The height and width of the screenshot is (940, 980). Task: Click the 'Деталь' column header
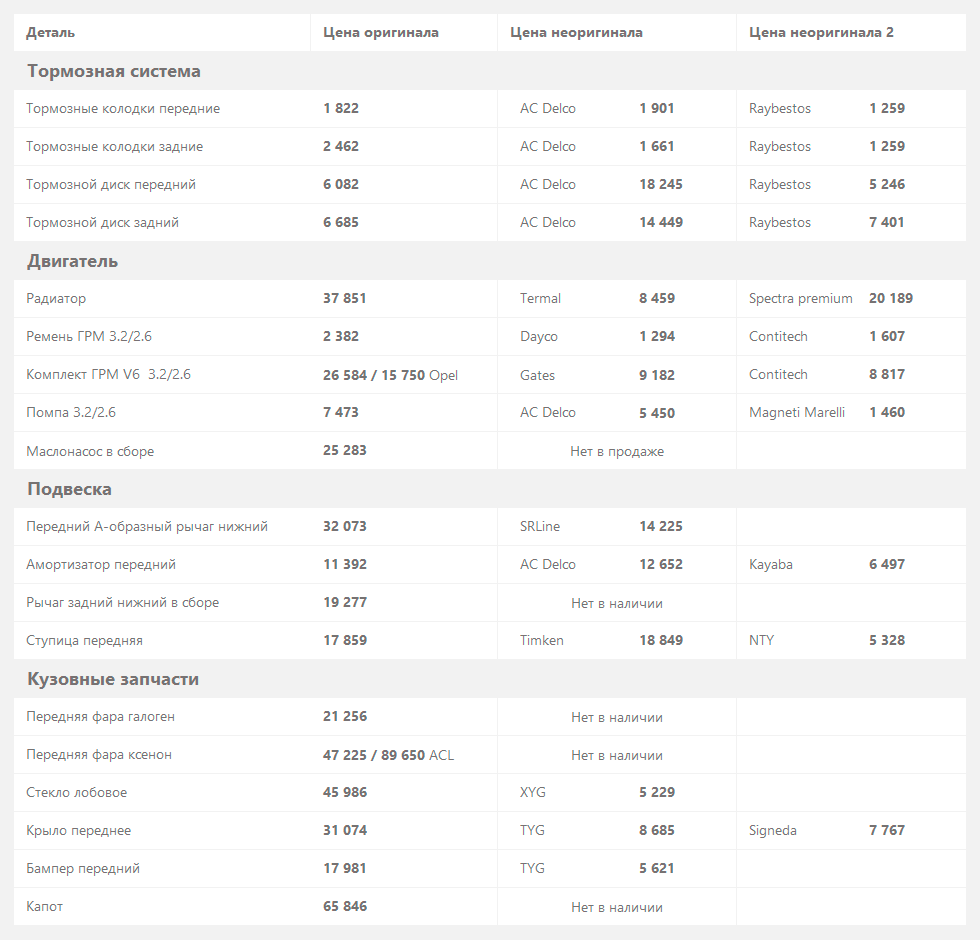[51, 32]
